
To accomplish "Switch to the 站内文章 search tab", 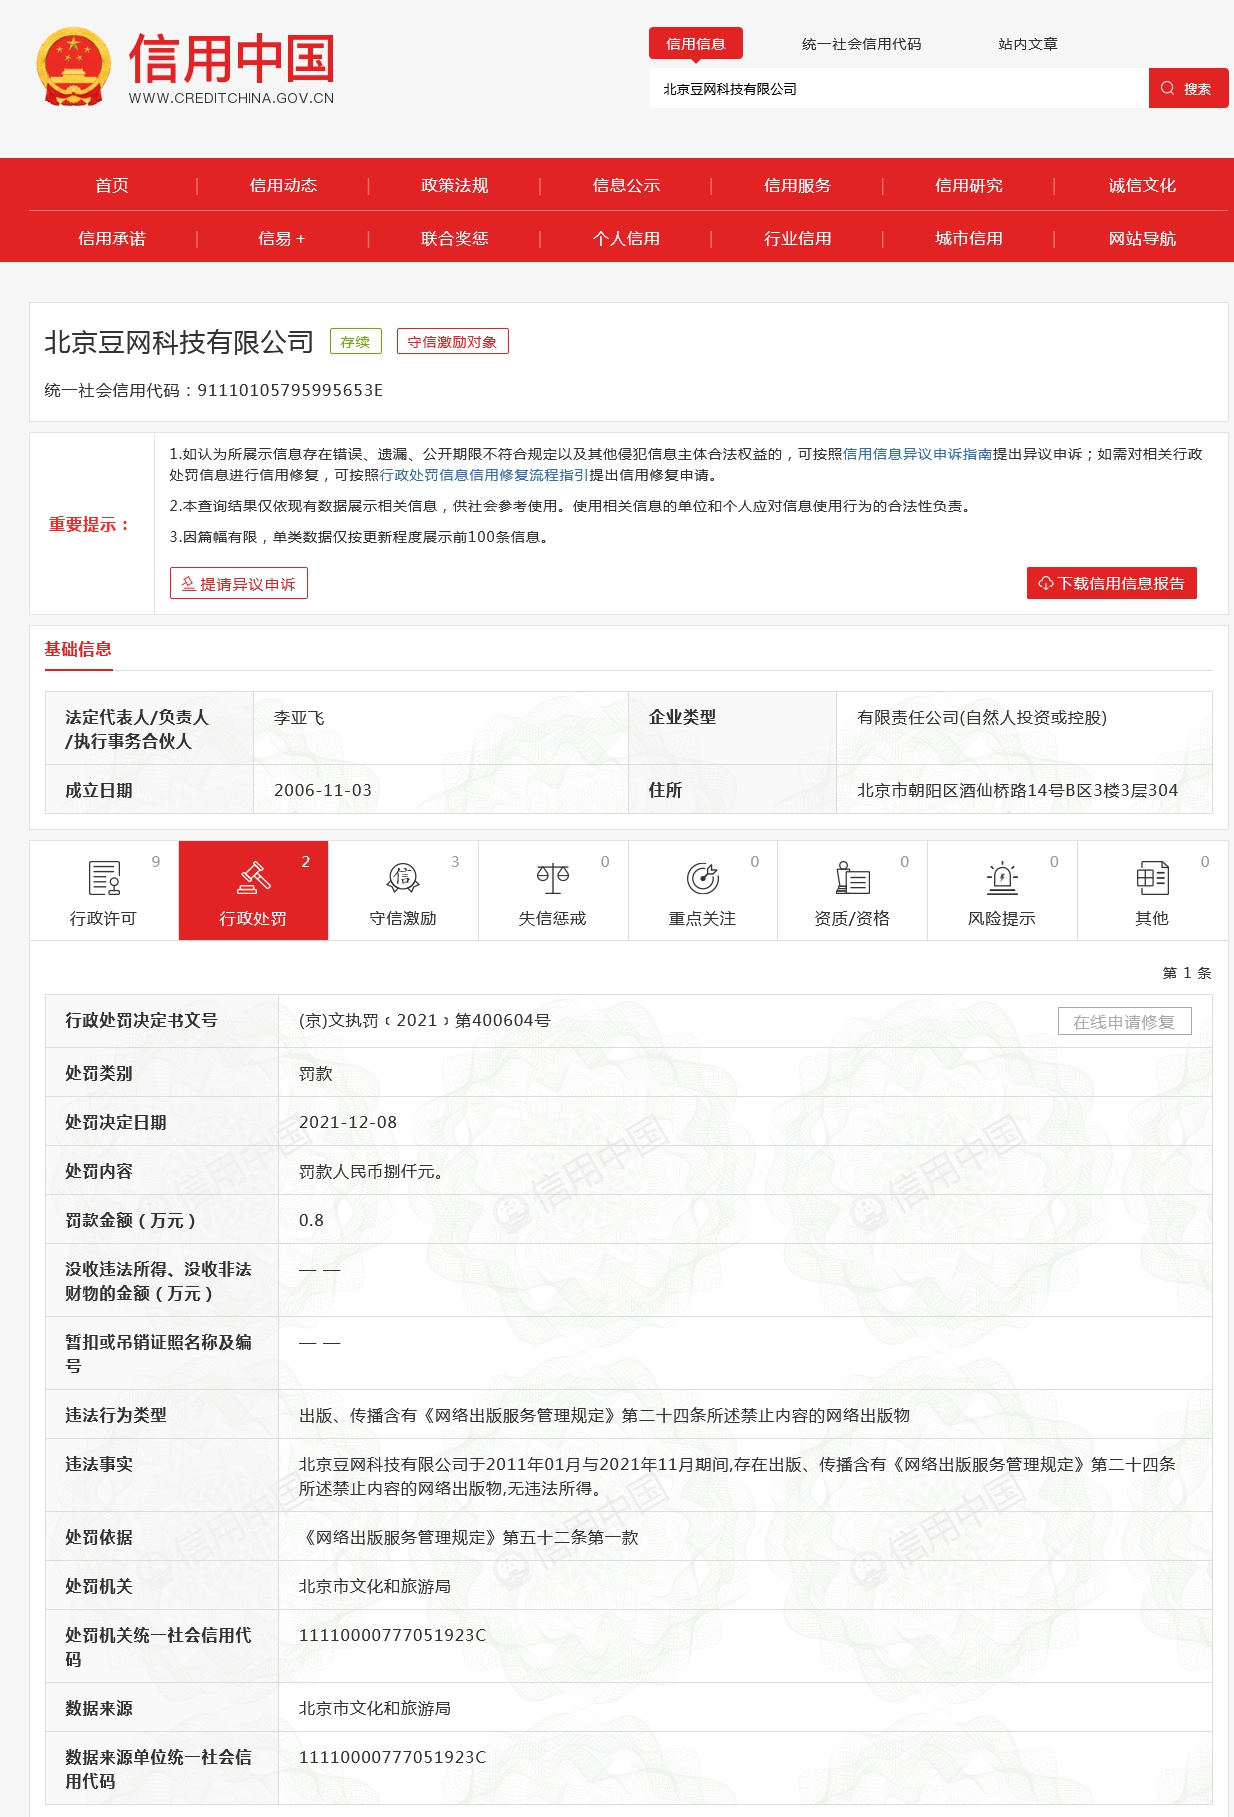I will point(1028,44).
